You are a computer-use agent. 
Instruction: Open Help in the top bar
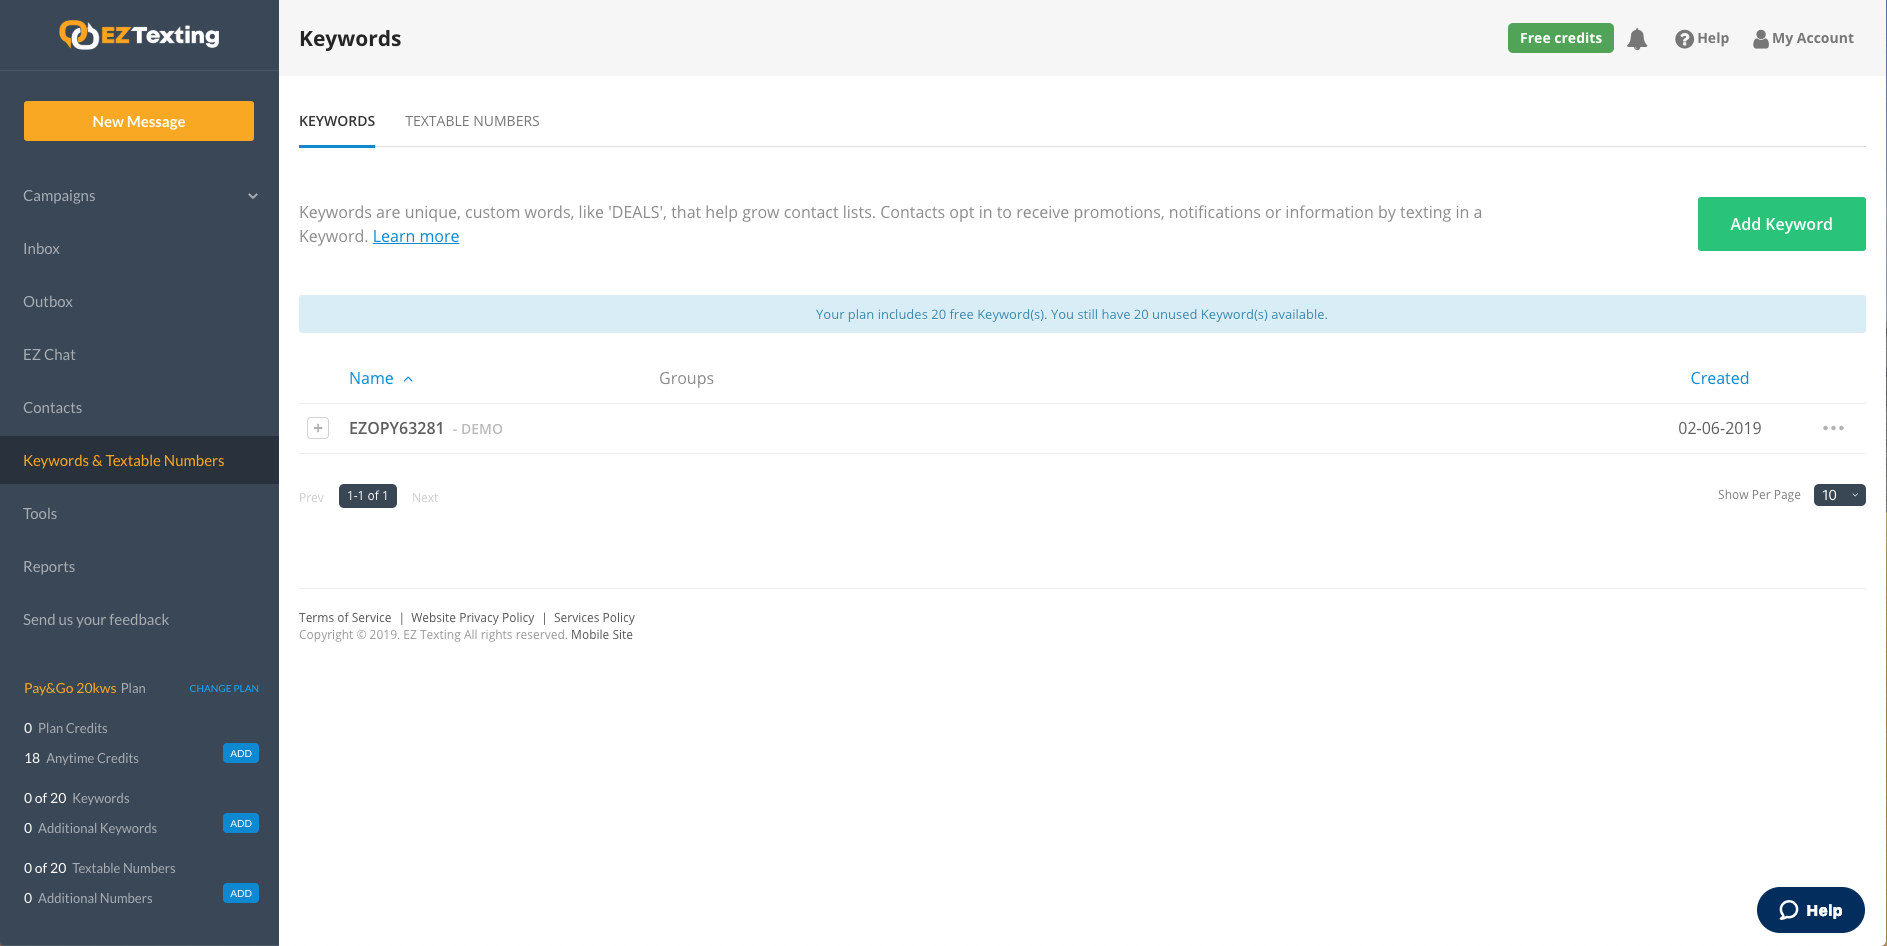click(1702, 38)
